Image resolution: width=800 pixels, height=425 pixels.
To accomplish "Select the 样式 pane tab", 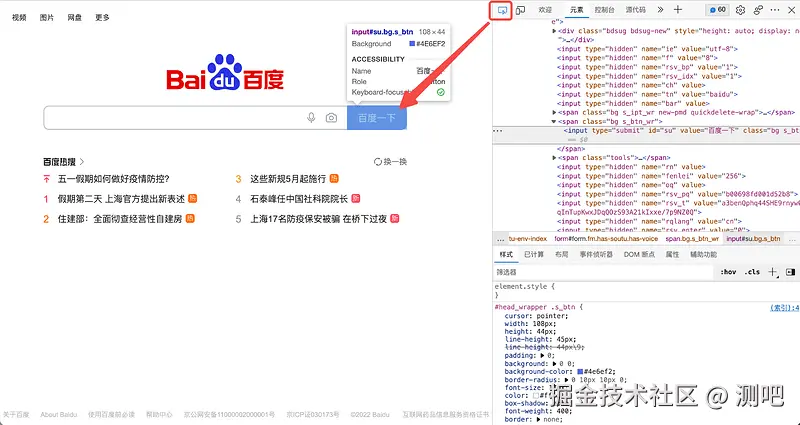I will click(x=506, y=255).
